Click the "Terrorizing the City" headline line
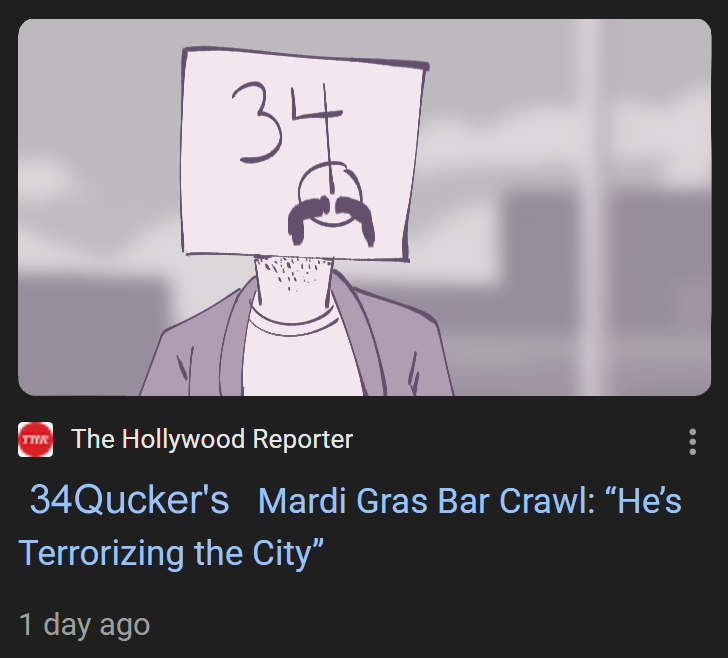This screenshot has height=658, width=728. click(170, 553)
